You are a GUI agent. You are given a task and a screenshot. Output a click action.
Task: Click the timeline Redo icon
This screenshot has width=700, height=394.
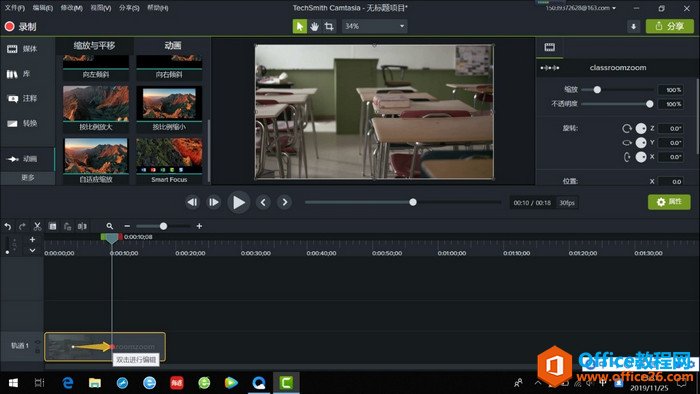(22, 226)
